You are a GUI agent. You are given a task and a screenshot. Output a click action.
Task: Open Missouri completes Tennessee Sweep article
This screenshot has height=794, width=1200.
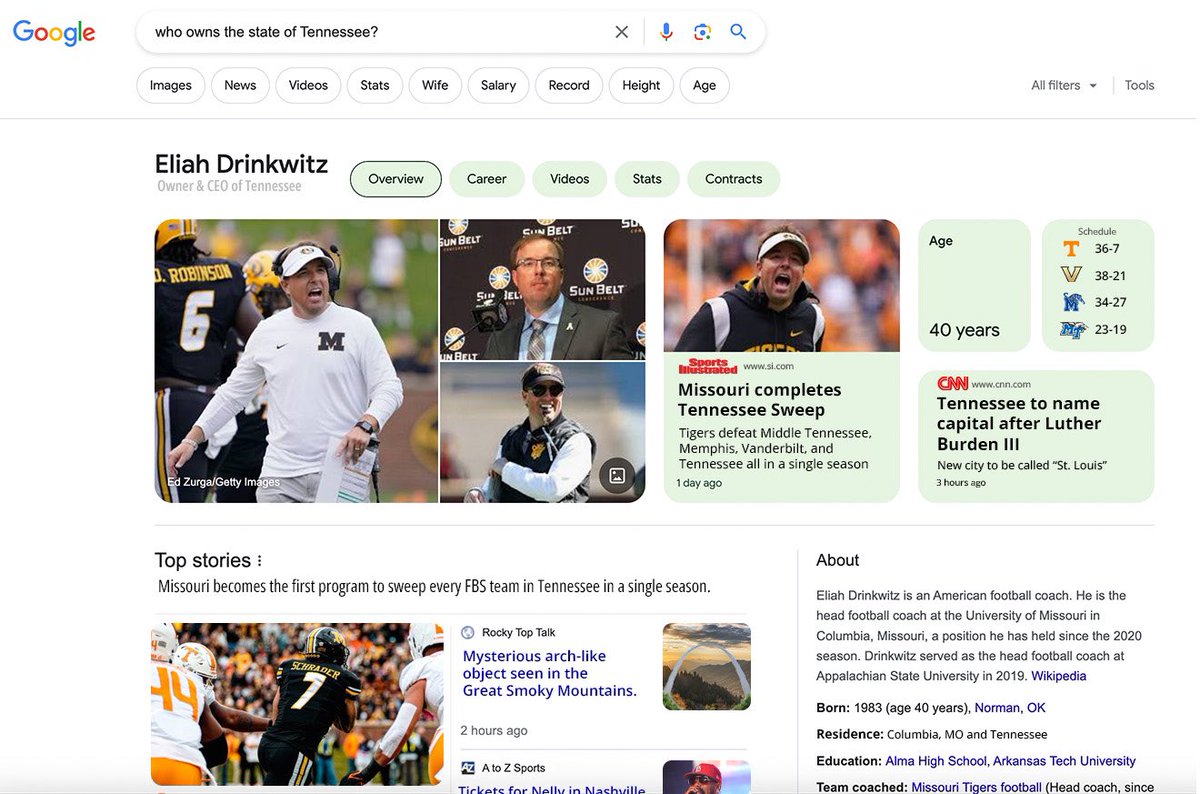point(782,360)
